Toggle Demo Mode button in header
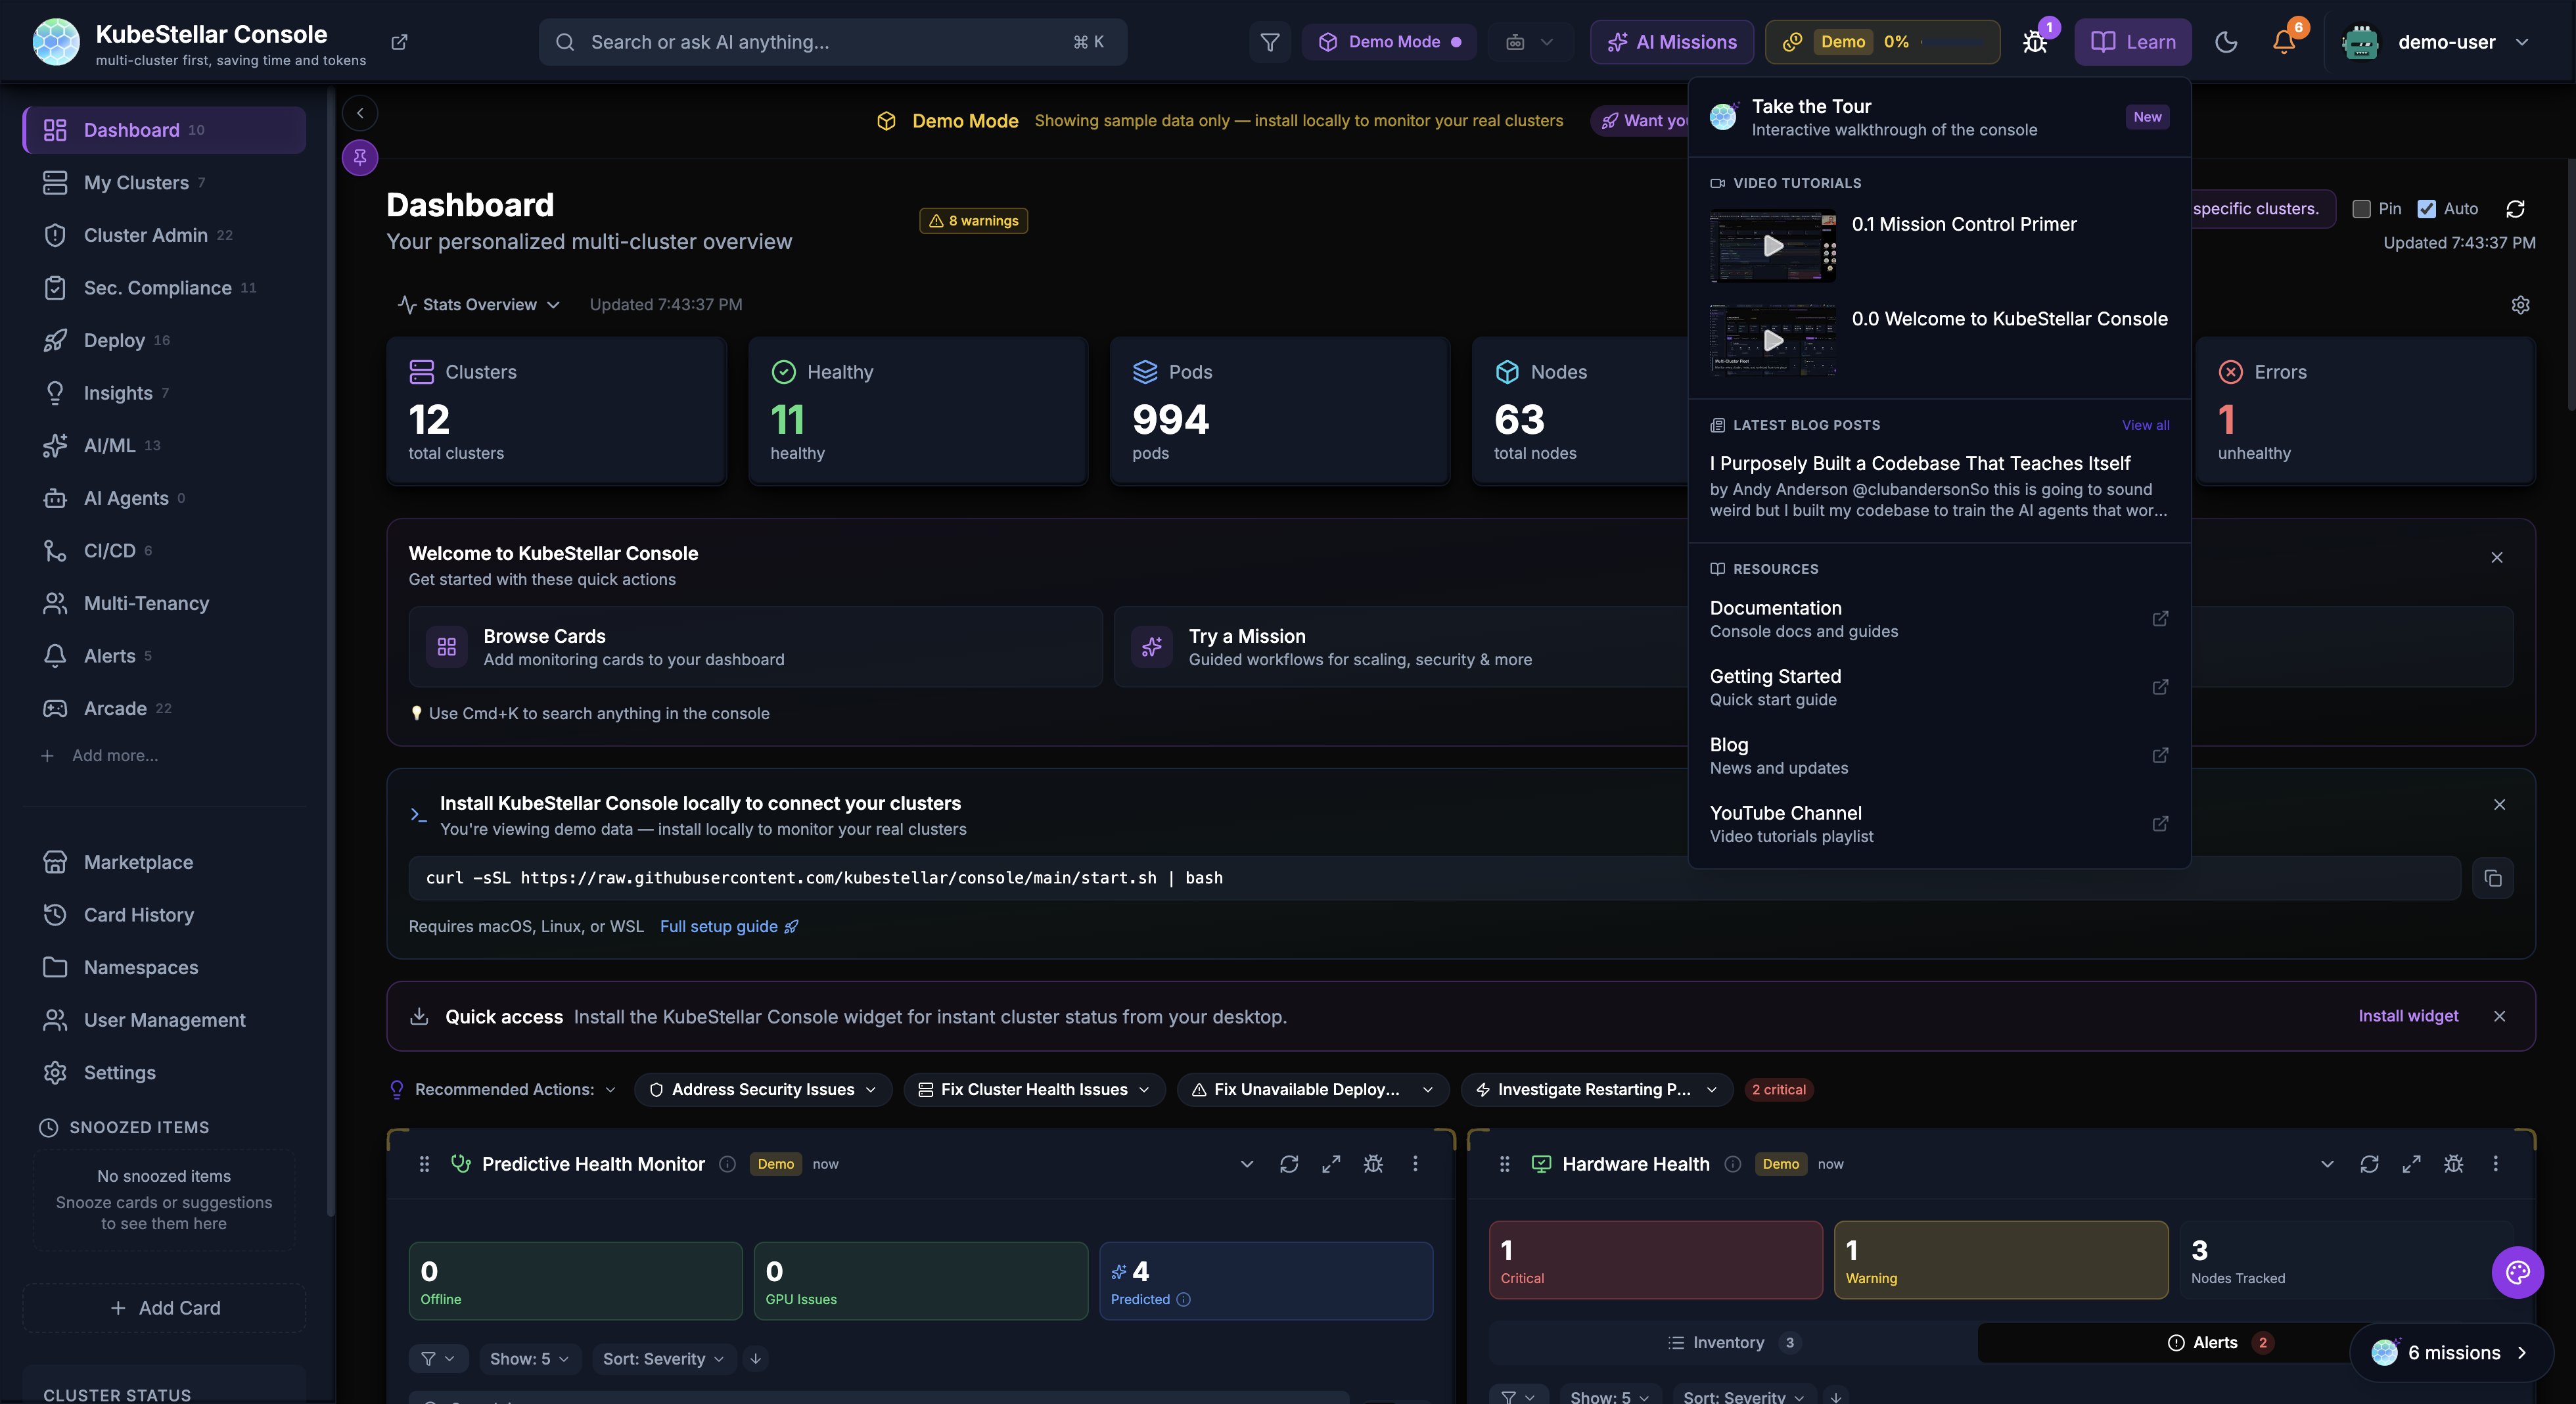The width and height of the screenshot is (2576, 1404). tap(1389, 42)
